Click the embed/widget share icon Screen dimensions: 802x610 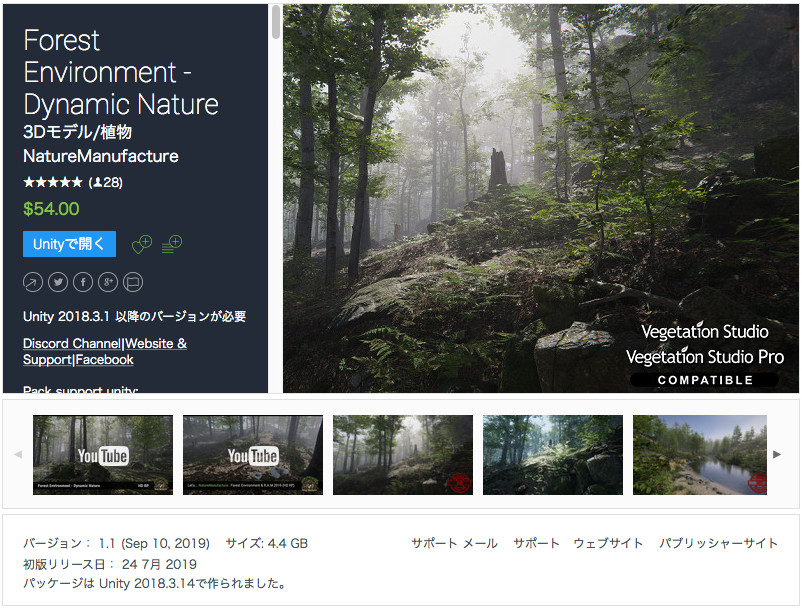point(133,282)
